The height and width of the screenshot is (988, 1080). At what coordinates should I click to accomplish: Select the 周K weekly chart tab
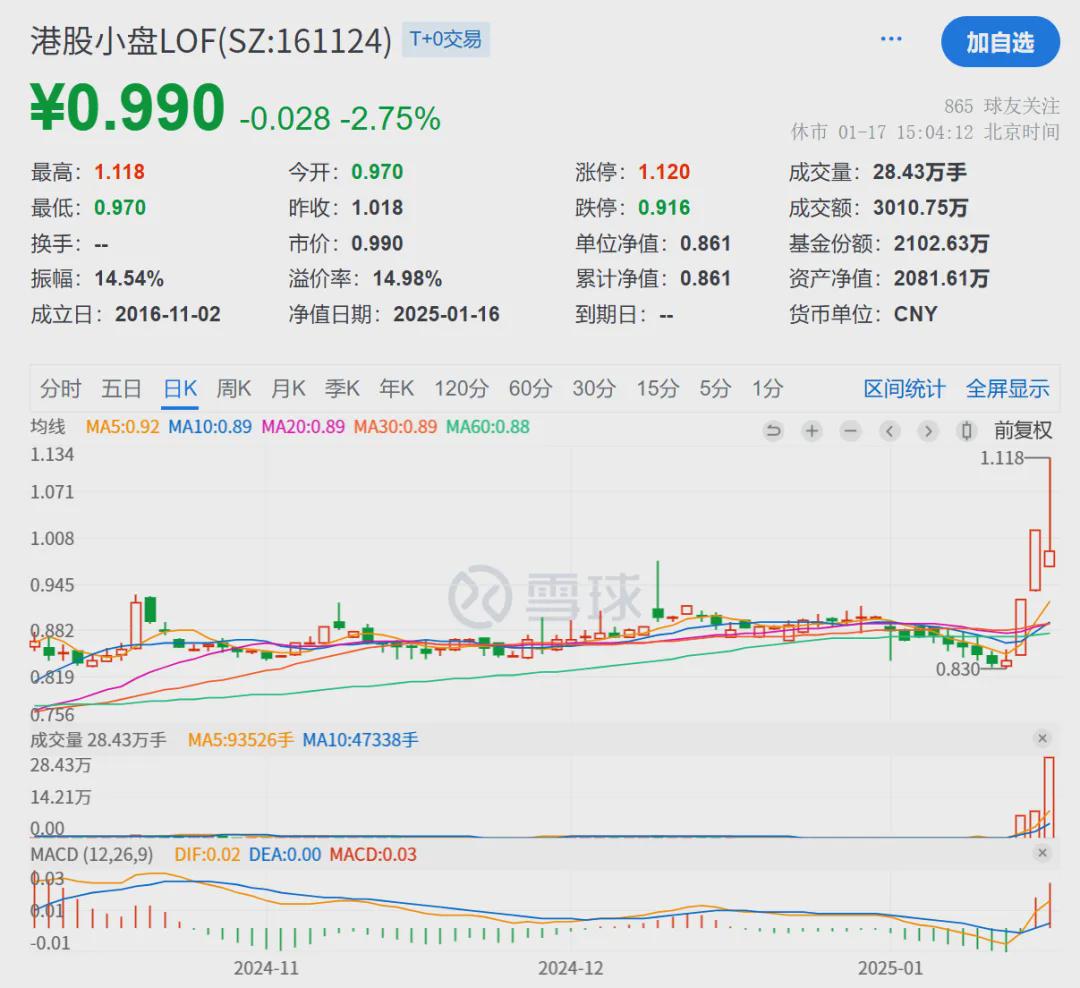(233, 389)
